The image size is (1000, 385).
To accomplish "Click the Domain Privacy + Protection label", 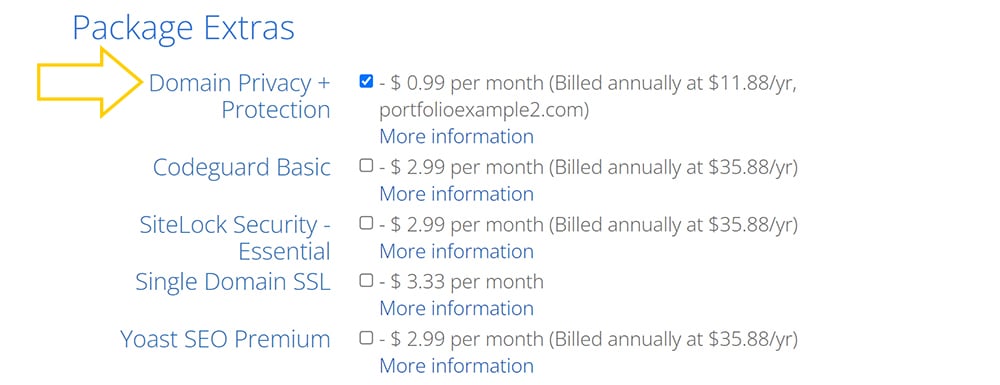I will [240, 96].
